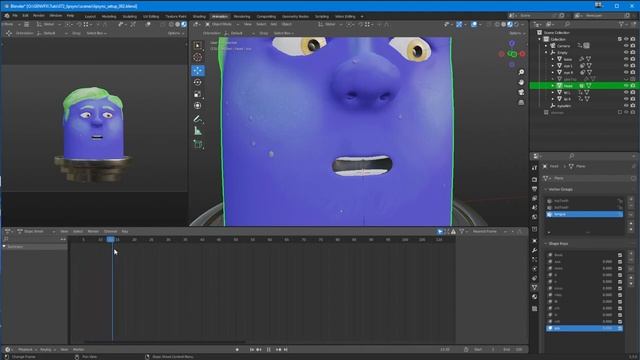Screen dimensions: 640x360
Task: Pause playback in the timeline
Action: click(x=269, y=350)
